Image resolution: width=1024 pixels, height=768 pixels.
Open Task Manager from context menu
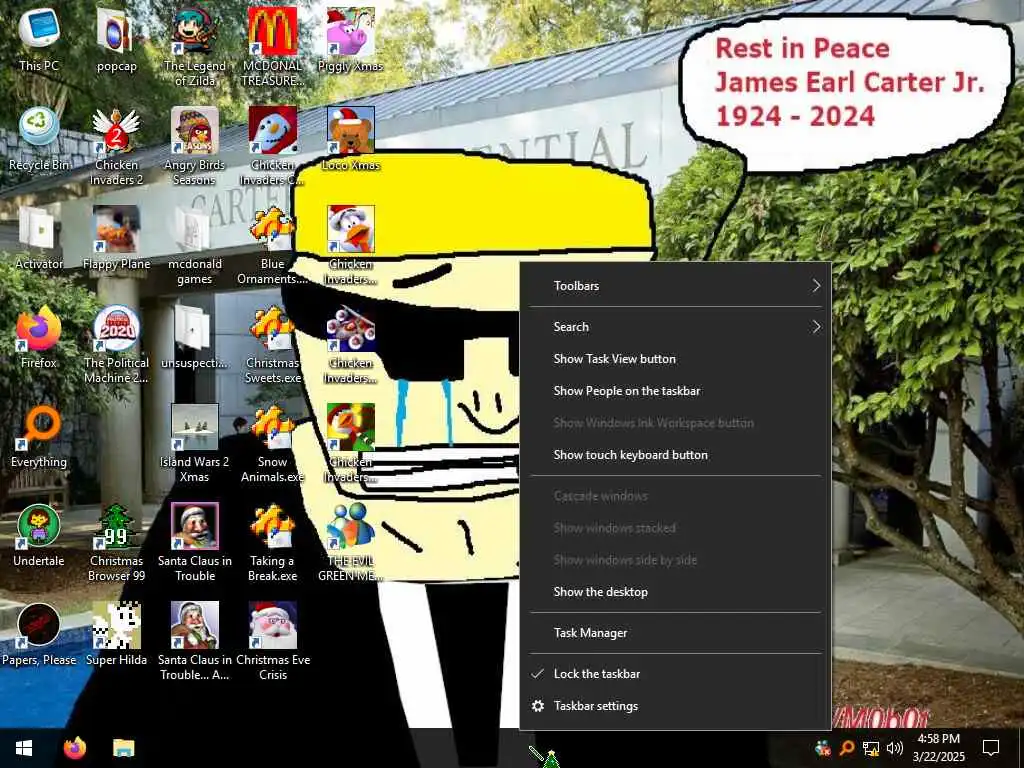[675, 633]
